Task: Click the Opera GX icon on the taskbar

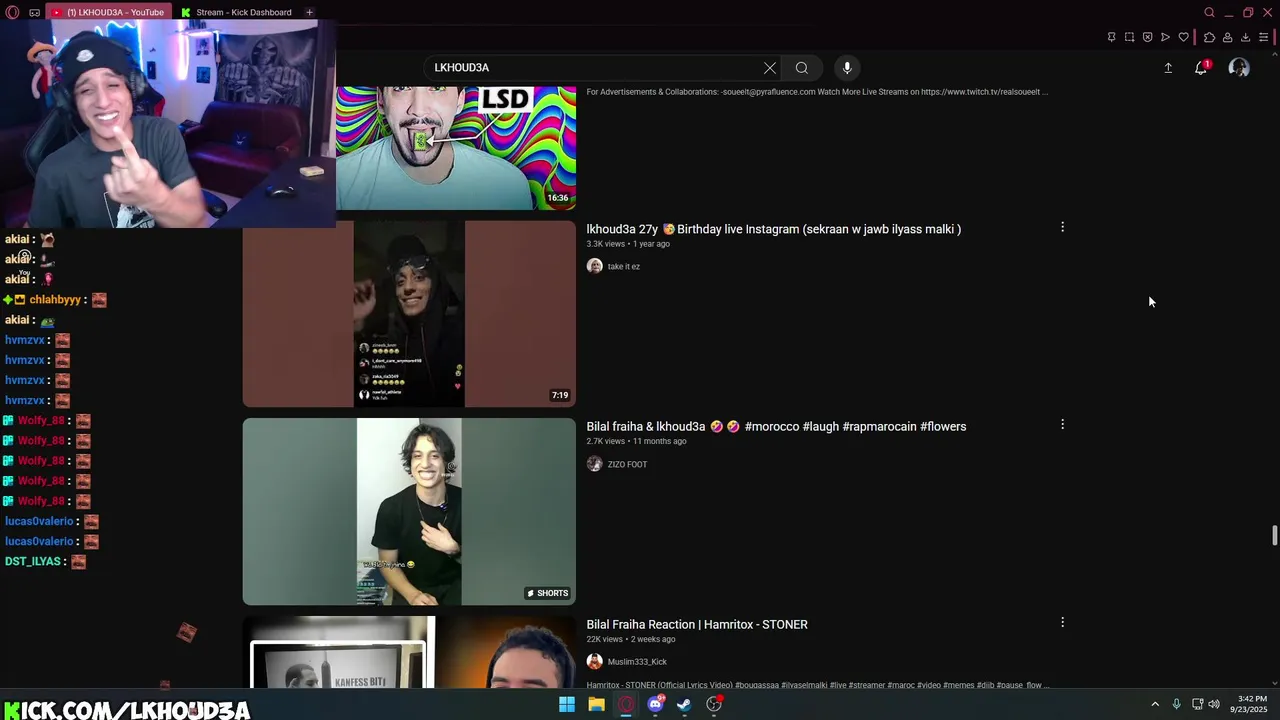Action: [x=626, y=704]
